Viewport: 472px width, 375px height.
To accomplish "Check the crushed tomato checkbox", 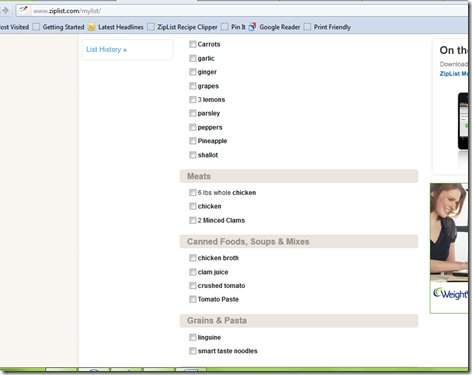I will click(x=192, y=286).
